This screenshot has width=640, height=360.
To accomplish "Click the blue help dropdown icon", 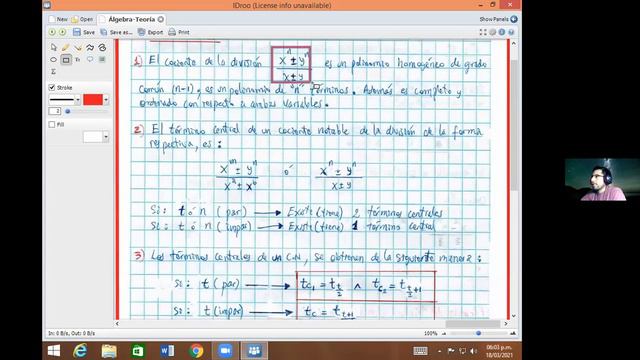I will (x=511, y=32).
